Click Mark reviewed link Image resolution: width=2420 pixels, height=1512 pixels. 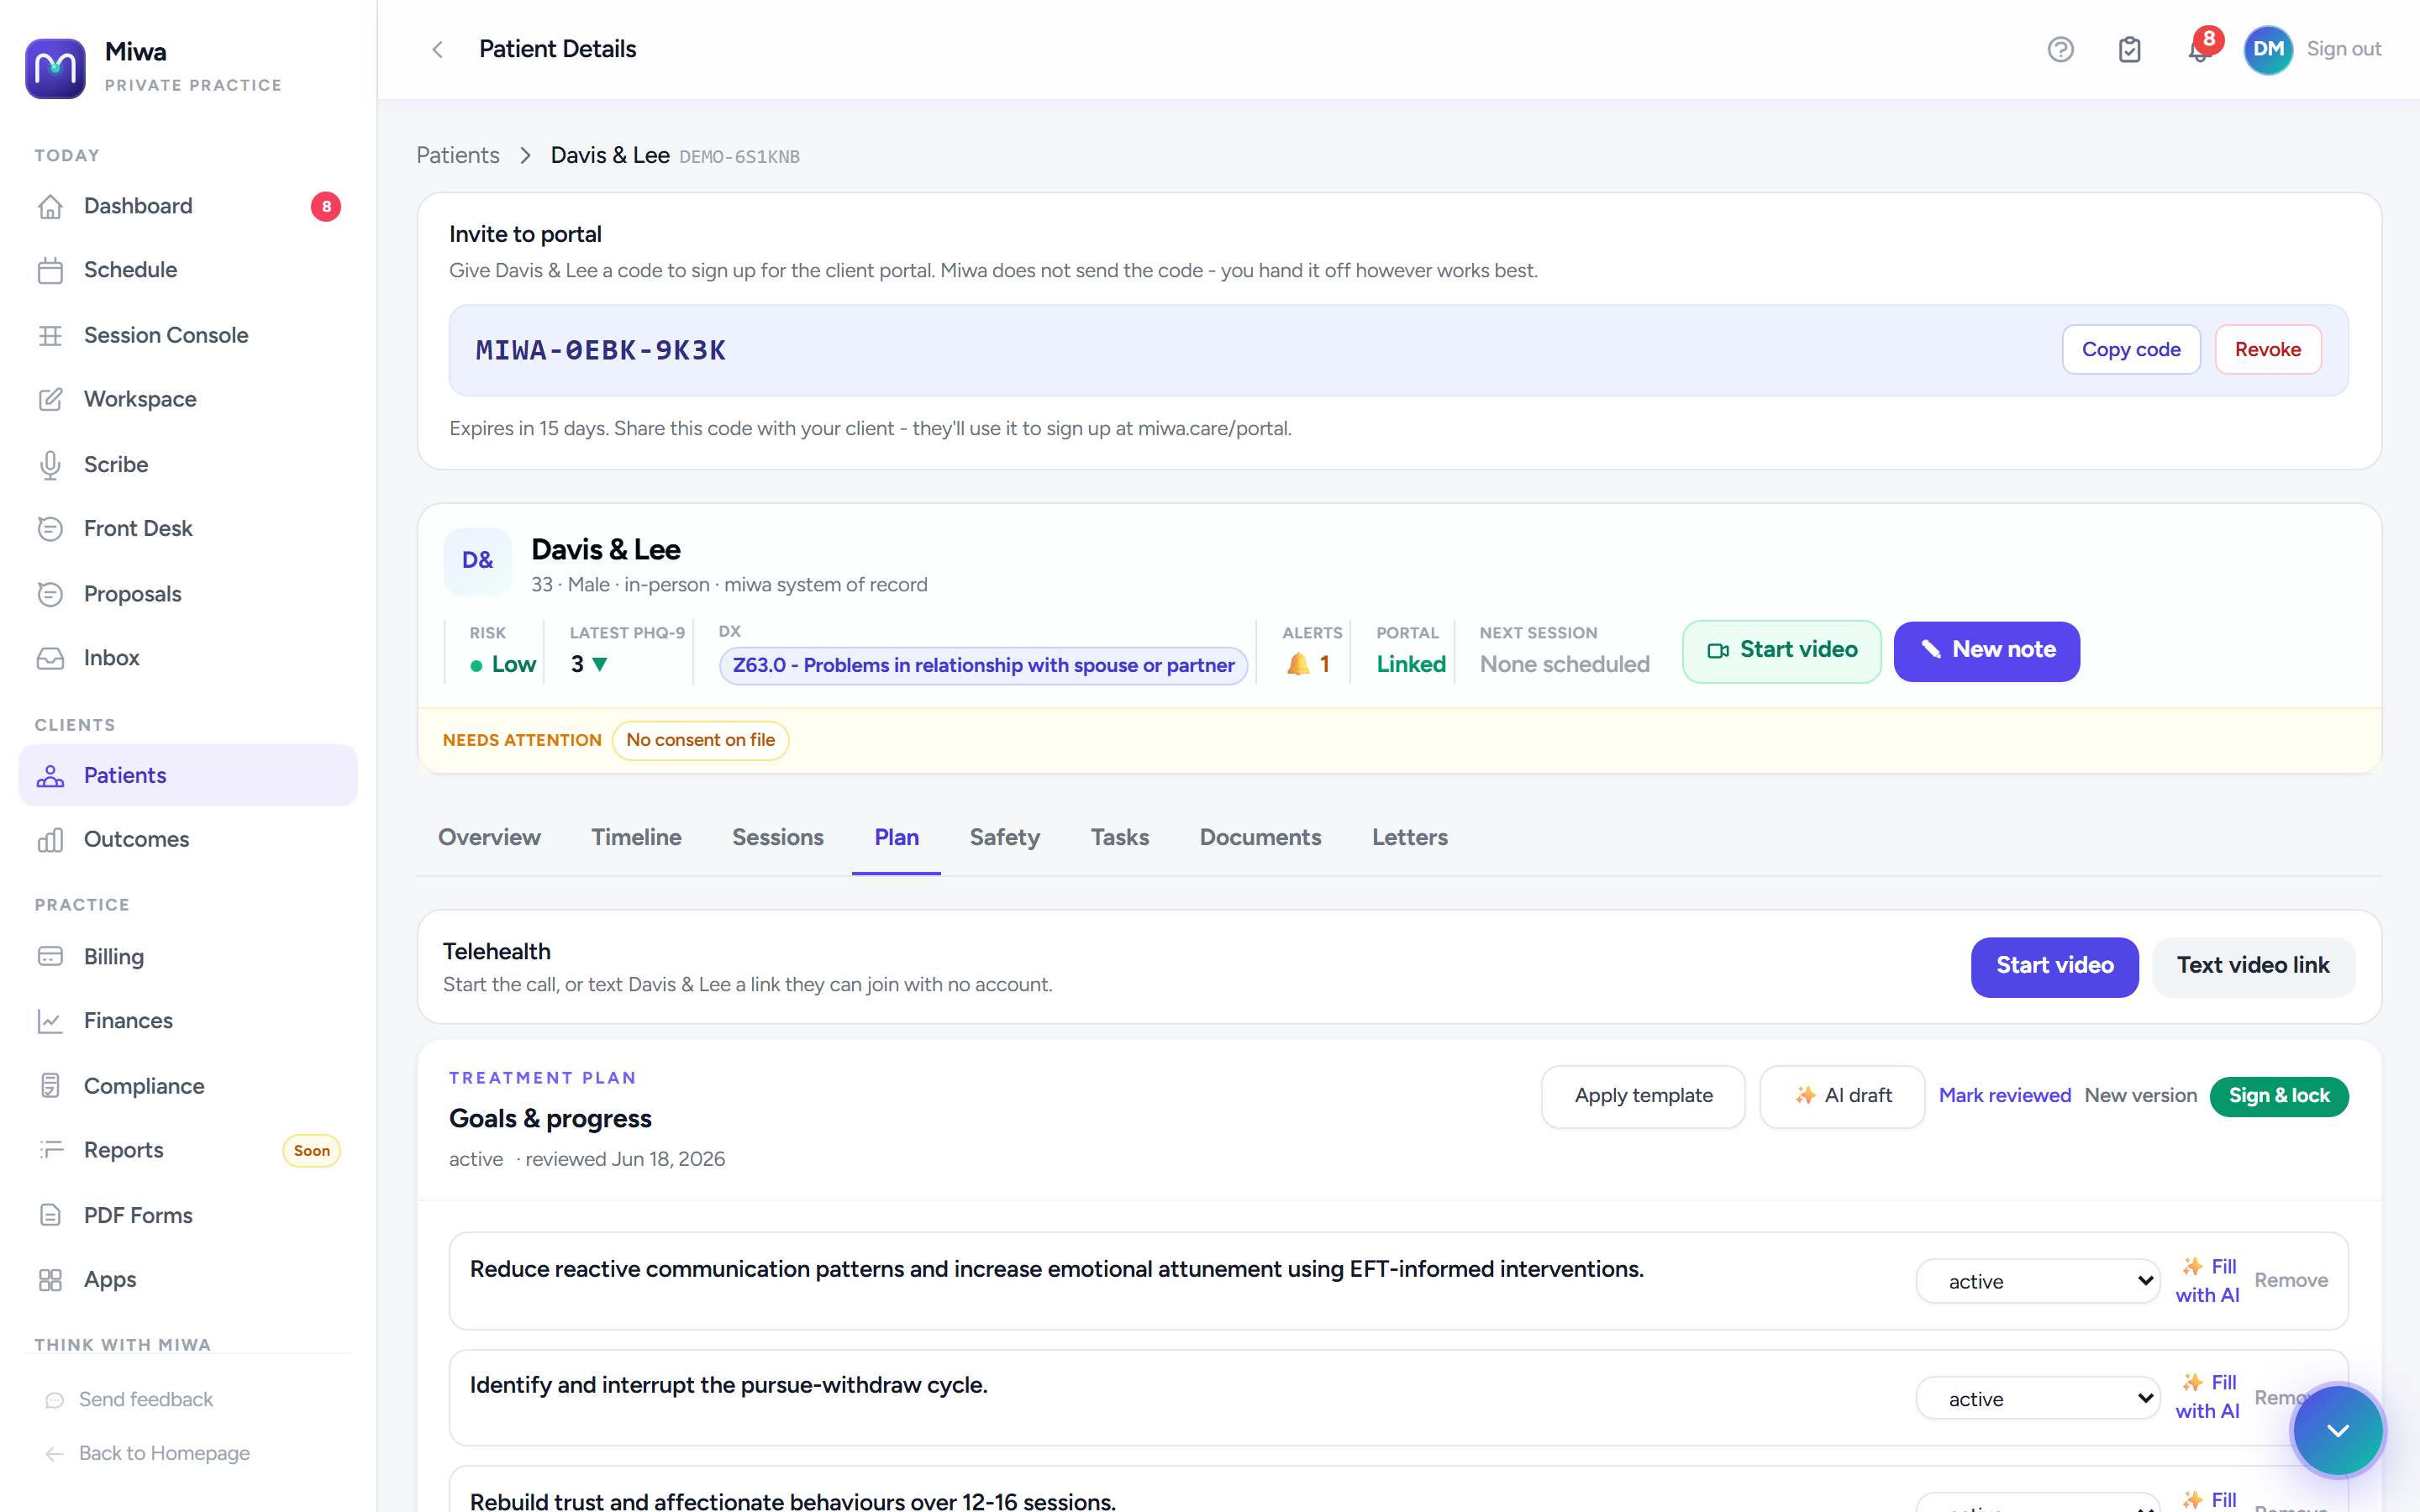tap(2004, 1095)
